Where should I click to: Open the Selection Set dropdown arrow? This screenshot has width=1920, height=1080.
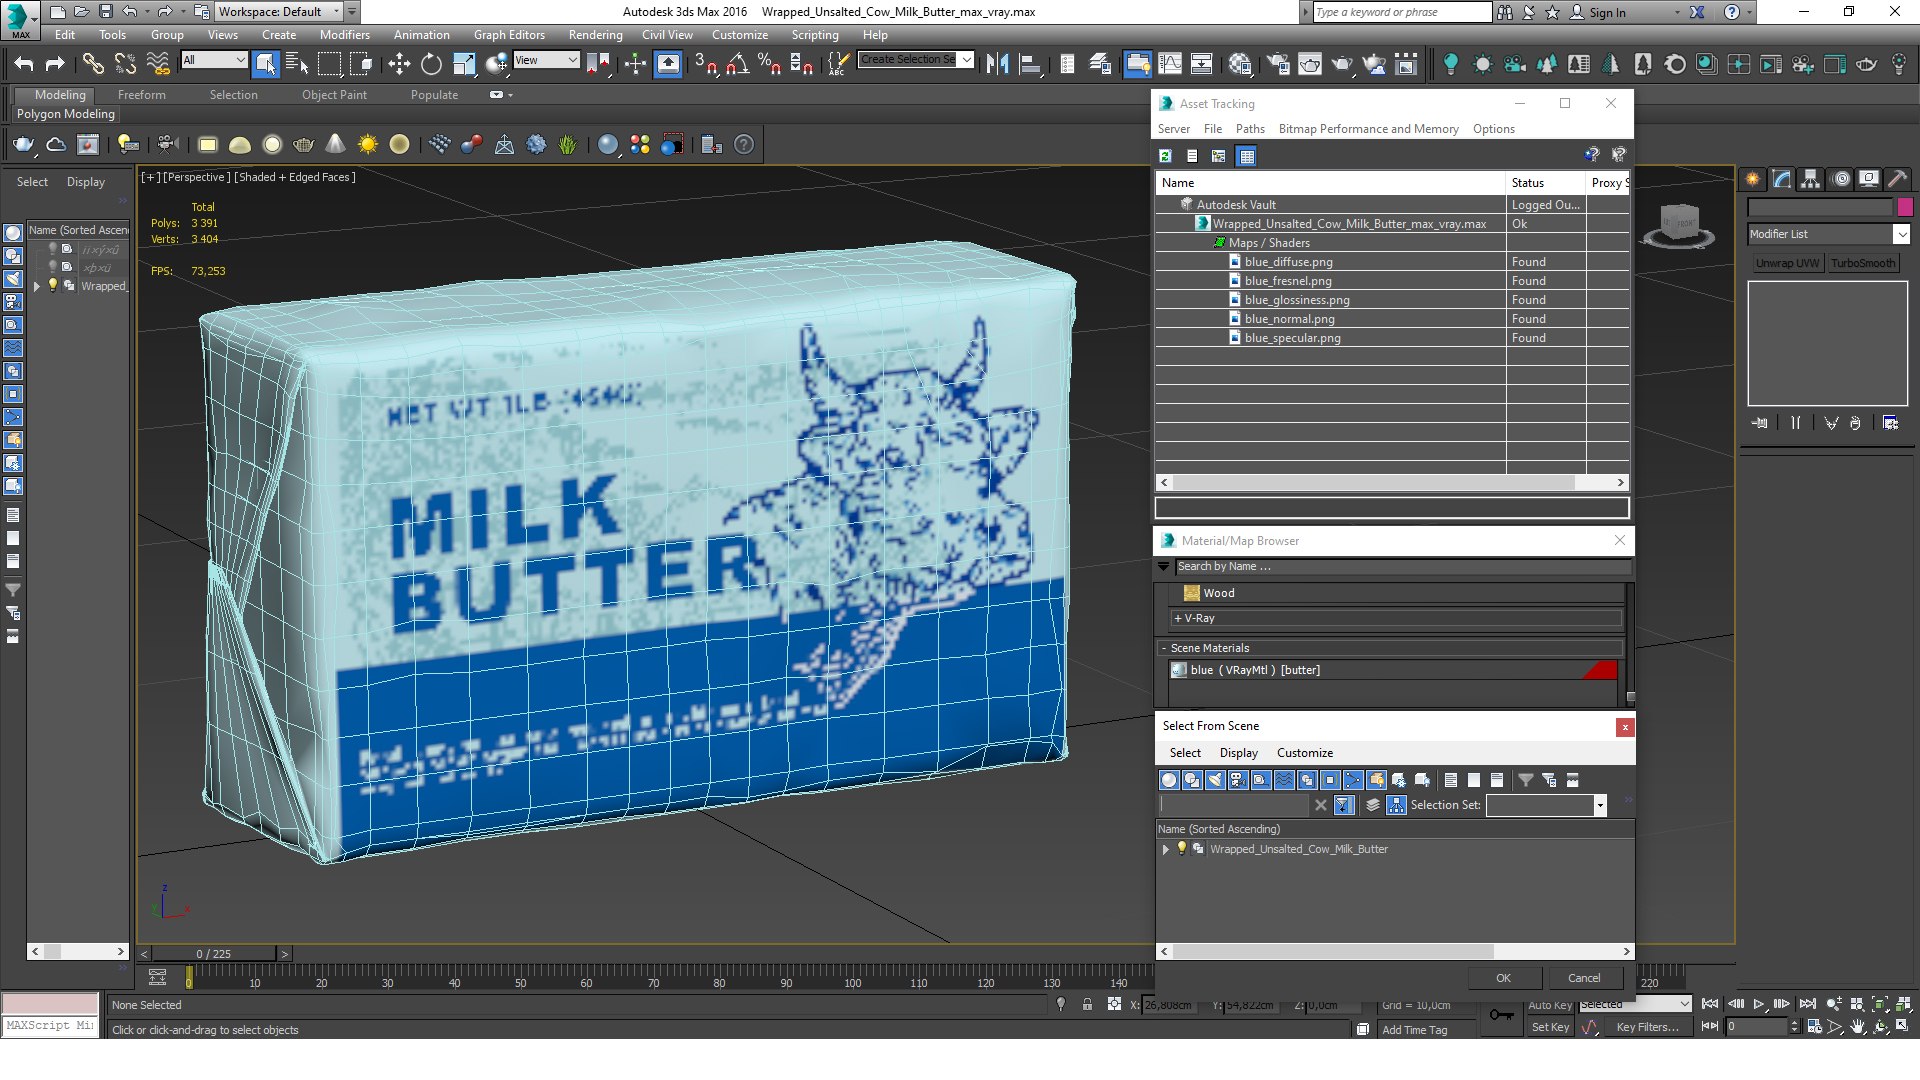(x=1600, y=805)
